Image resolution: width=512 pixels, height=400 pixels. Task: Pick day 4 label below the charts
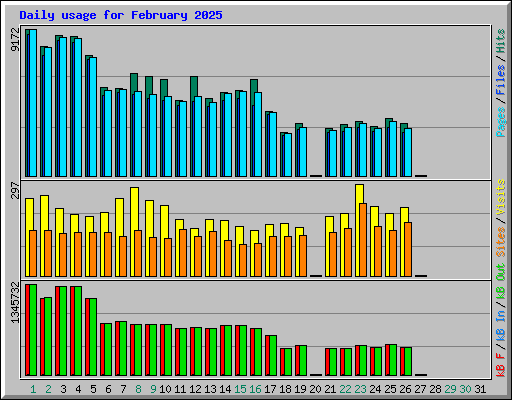pos(78,389)
